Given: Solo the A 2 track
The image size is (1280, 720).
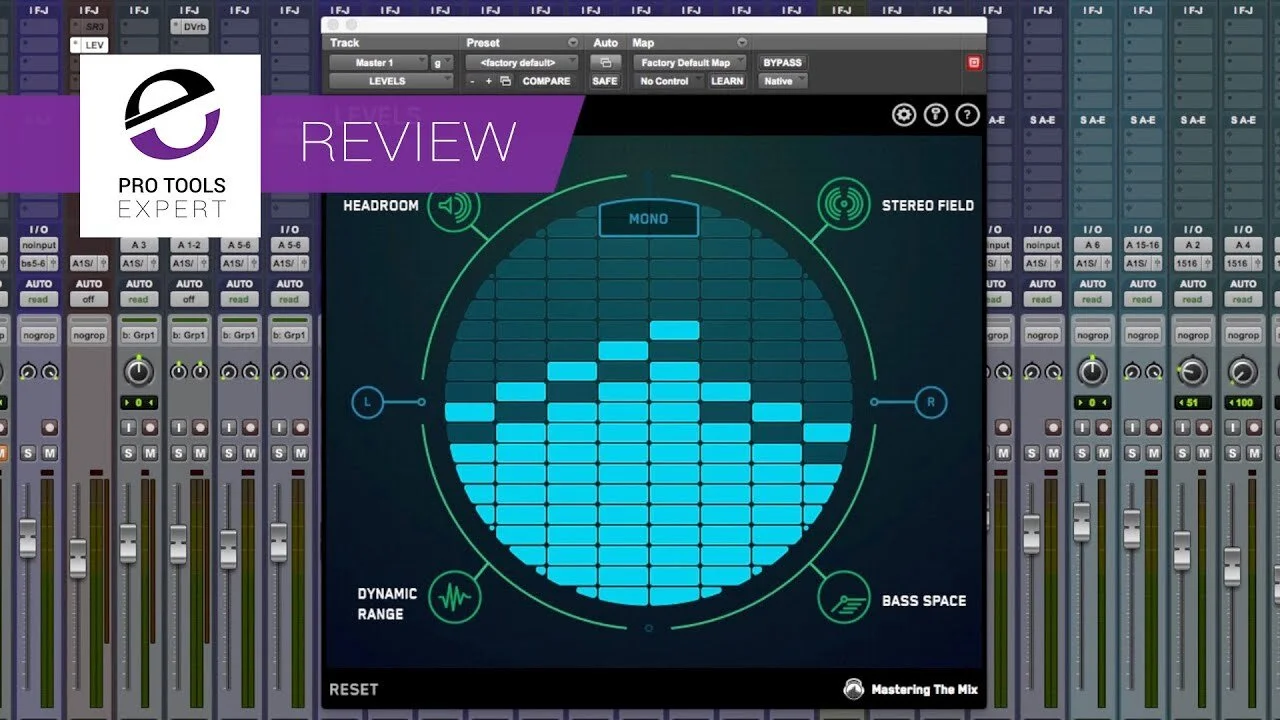Looking at the screenshot, I should (x=1182, y=453).
